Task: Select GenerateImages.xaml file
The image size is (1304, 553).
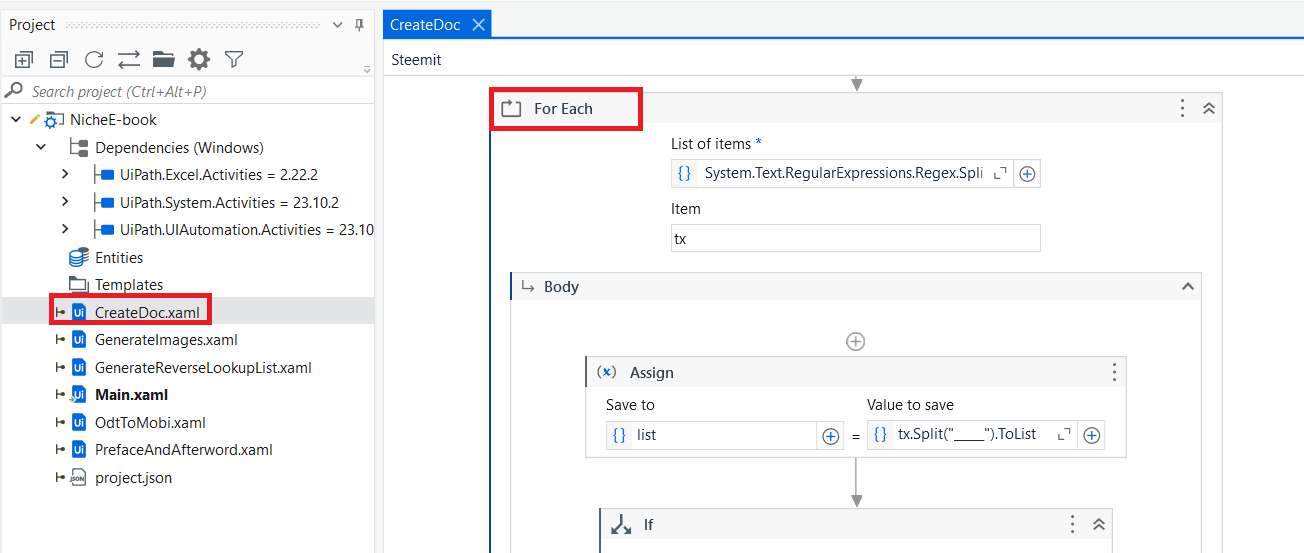Action: pyautogui.click(x=166, y=340)
